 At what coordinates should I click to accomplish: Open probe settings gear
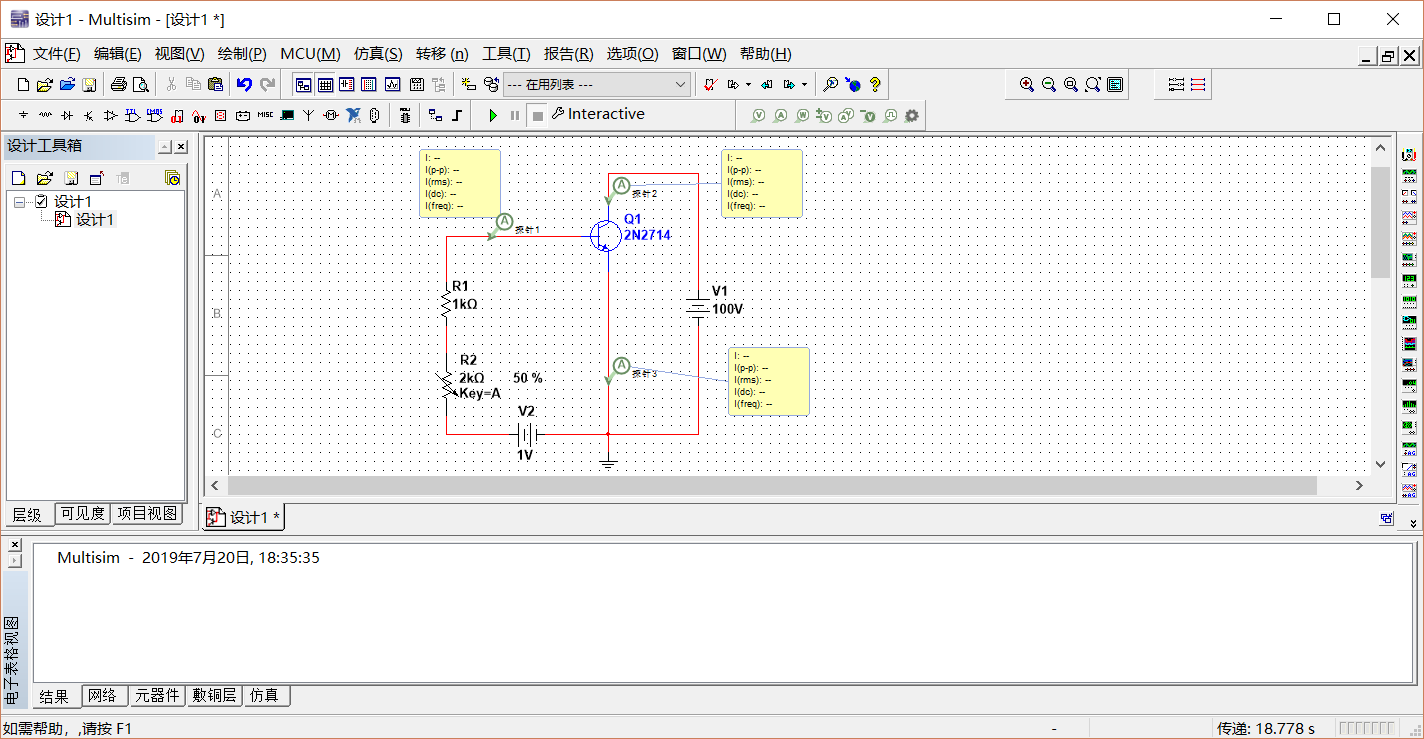point(912,115)
